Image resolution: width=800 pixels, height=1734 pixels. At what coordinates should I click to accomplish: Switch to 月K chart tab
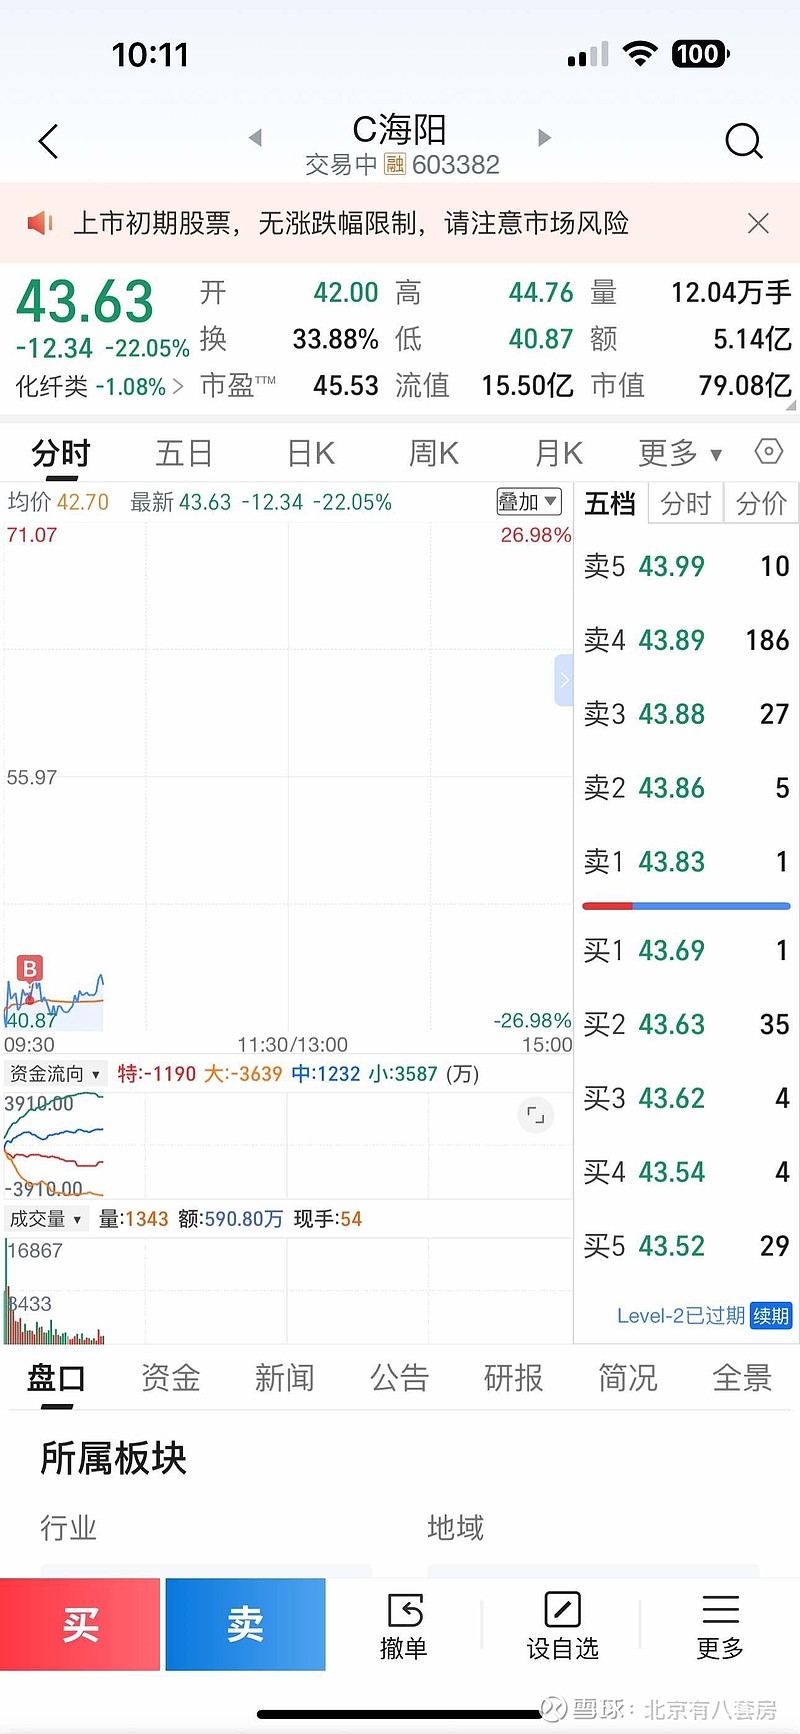[558, 454]
